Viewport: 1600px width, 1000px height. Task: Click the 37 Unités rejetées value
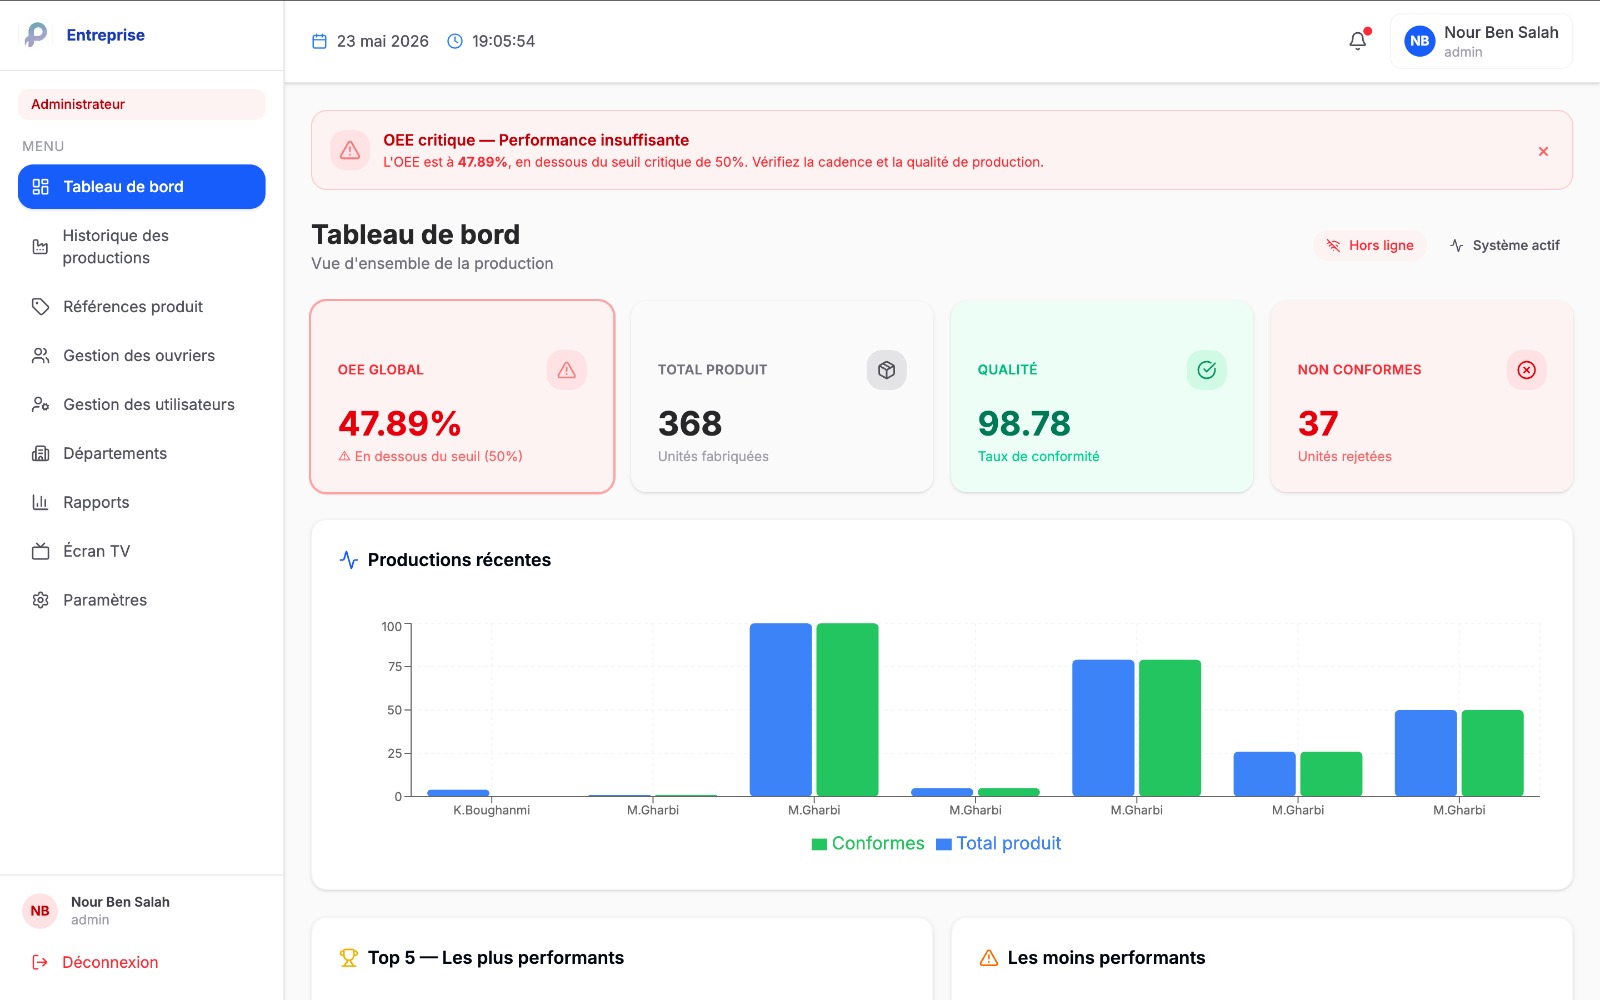point(1318,424)
